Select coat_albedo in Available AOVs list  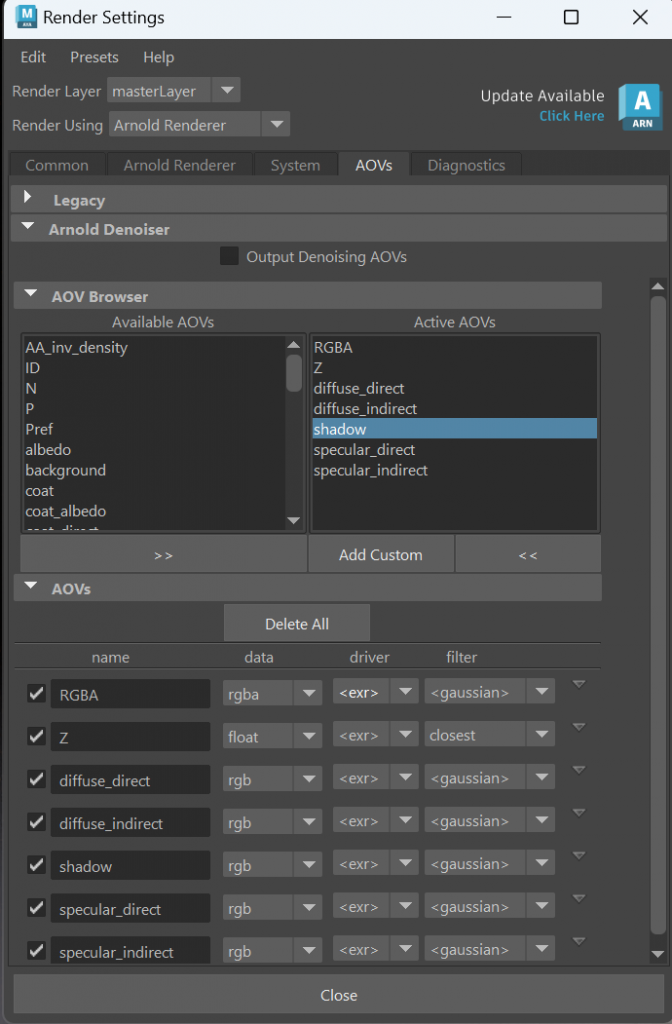tap(154, 511)
